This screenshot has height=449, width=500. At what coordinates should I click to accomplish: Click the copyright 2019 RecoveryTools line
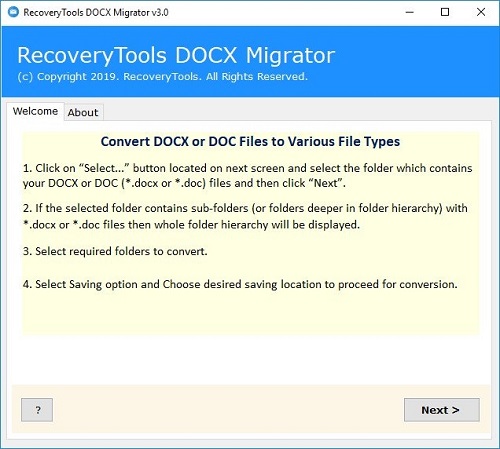click(x=162, y=77)
